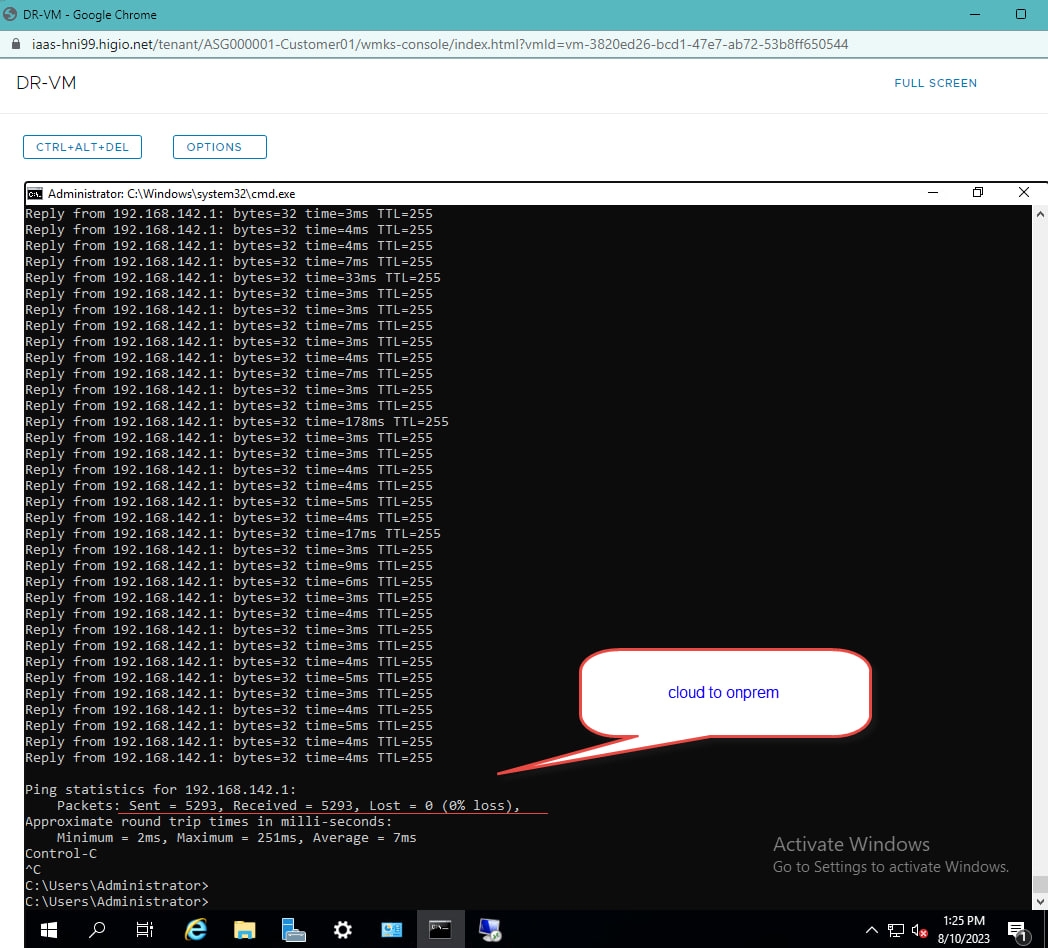Open Task View from the taskbar

pos(145,930)
